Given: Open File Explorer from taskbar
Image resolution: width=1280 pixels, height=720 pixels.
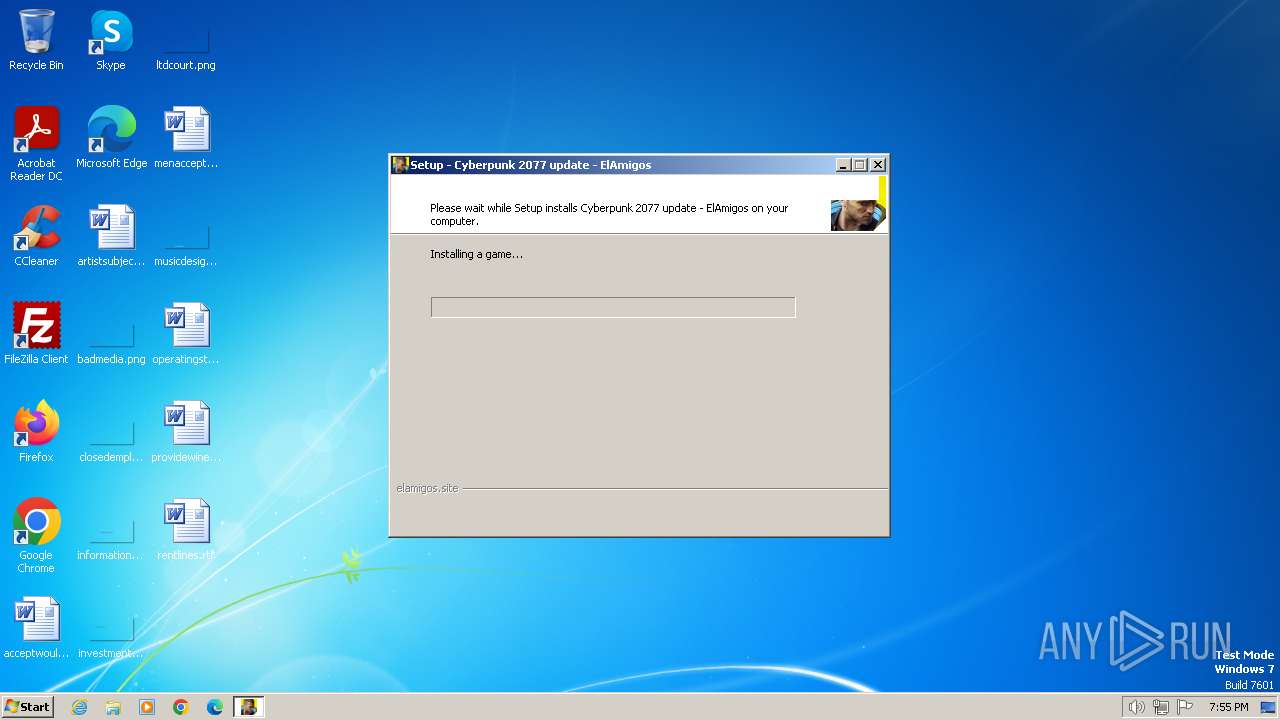Looking at the screenshot, I should [x=113, y=707].
